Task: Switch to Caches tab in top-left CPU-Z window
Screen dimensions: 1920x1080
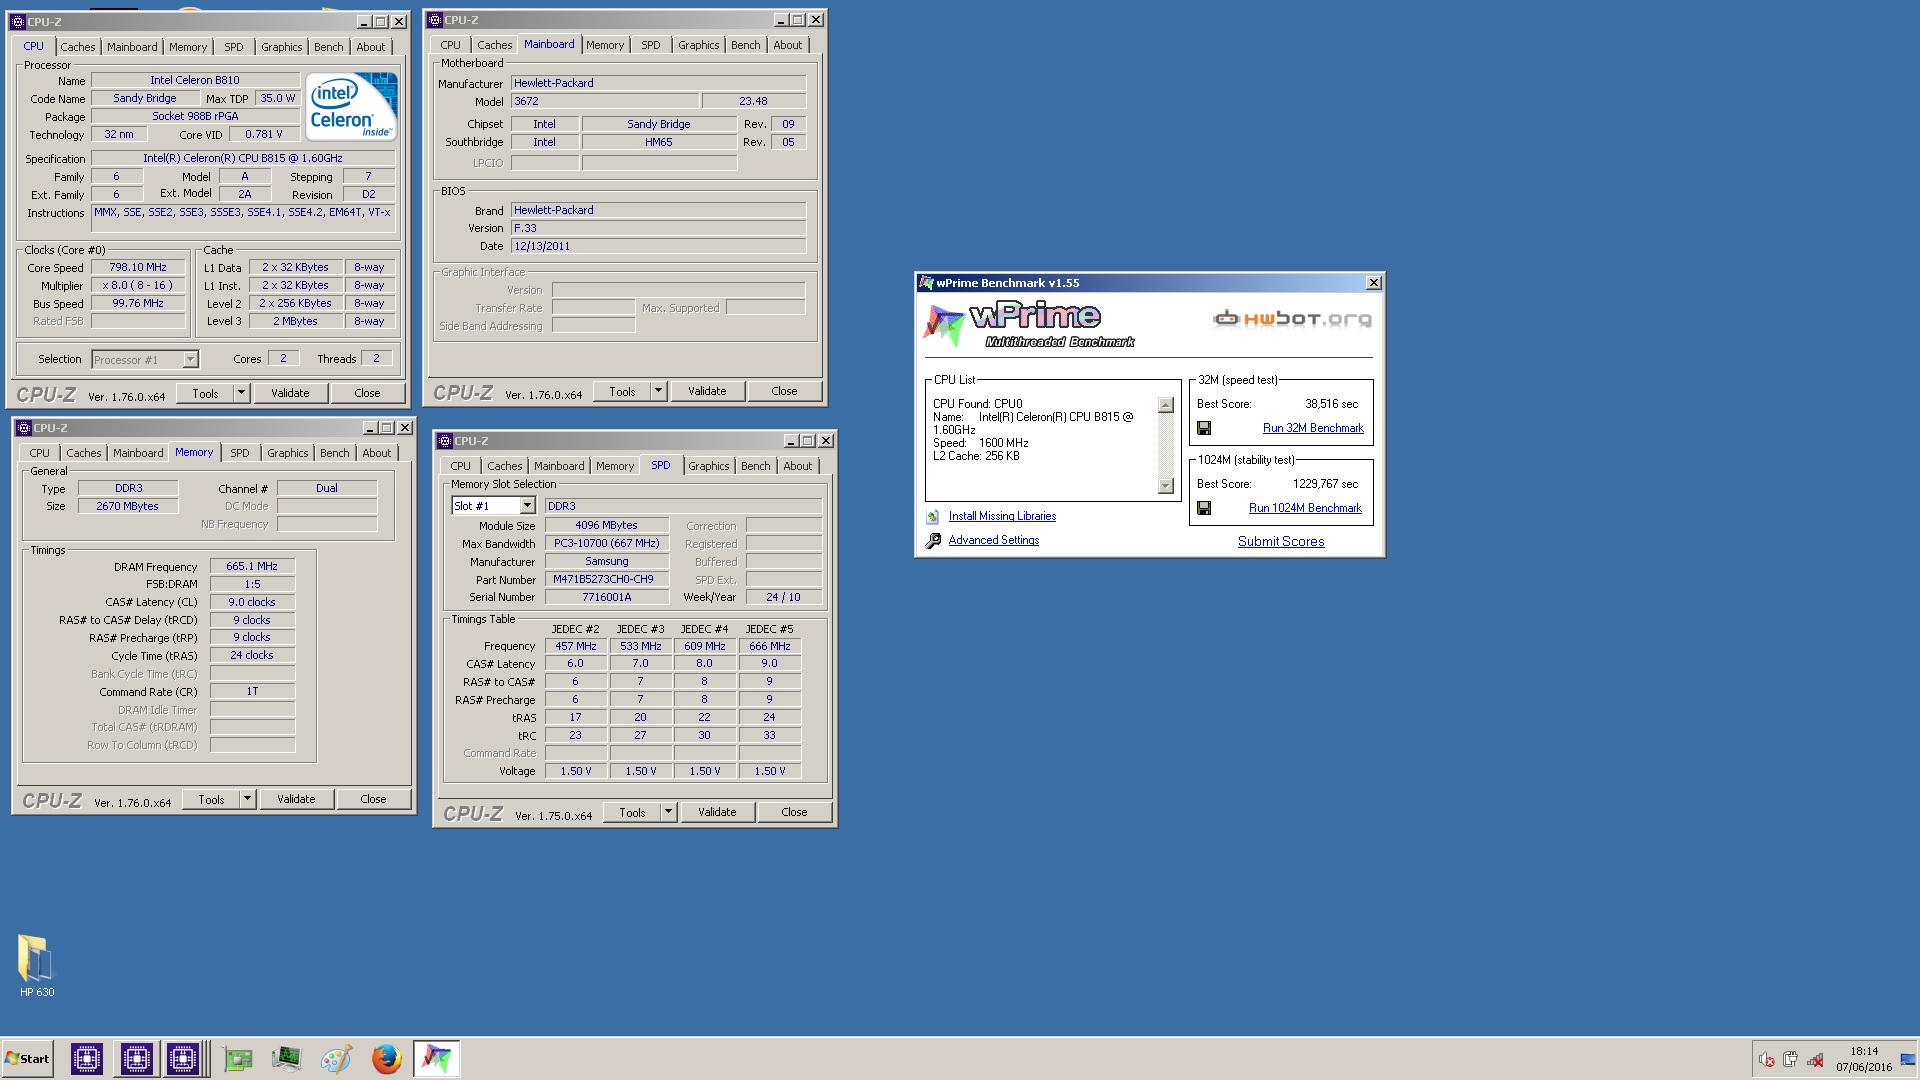Action: click(x=78, y=47)
